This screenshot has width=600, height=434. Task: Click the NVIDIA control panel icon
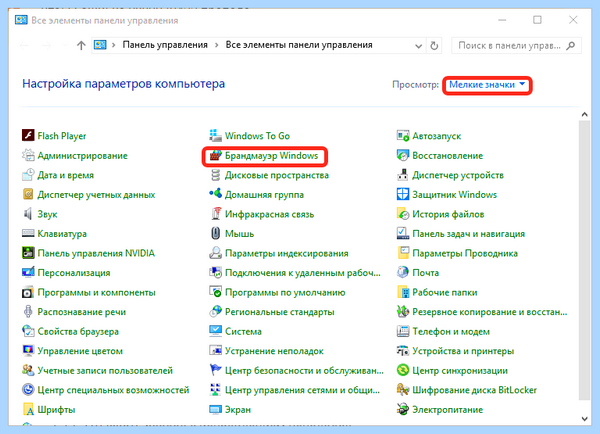pyautogui.click(x=28, y=253)
